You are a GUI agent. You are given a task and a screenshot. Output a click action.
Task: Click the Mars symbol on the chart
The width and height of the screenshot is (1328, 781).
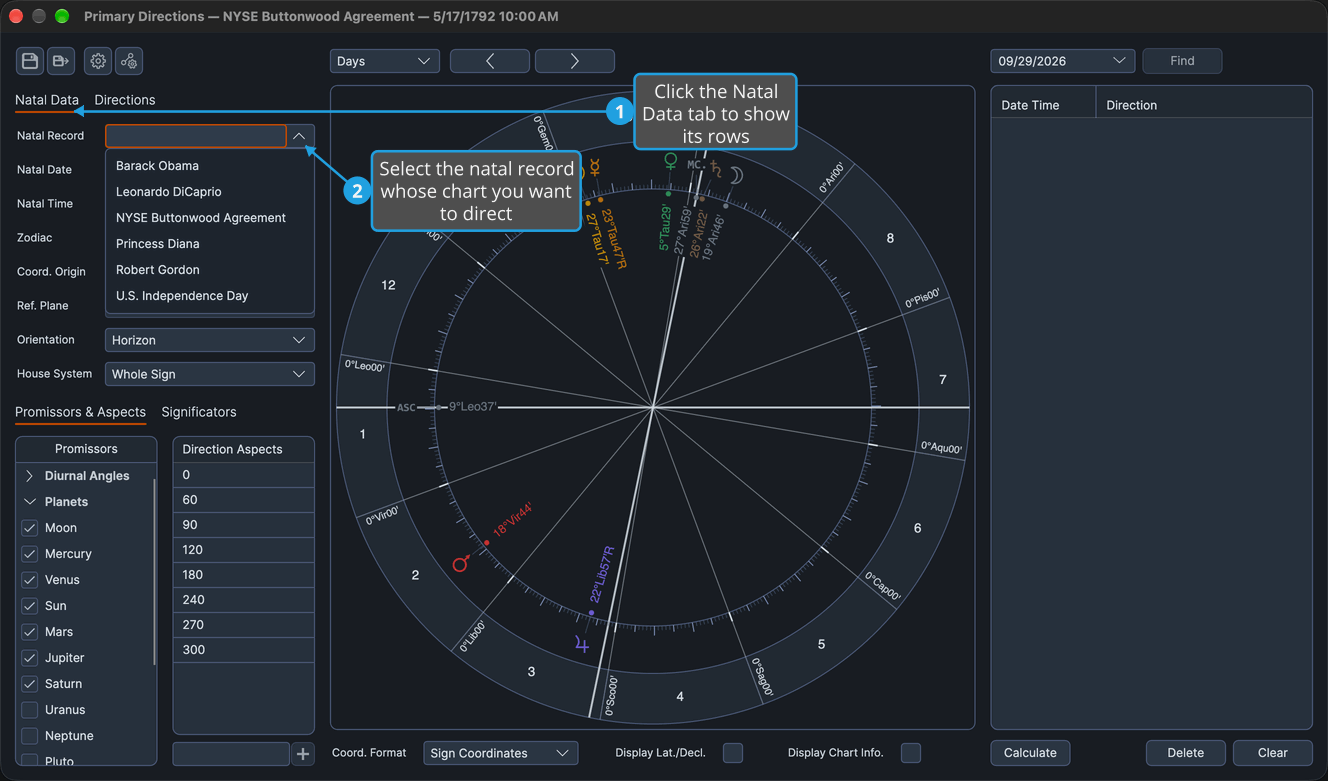461,564
